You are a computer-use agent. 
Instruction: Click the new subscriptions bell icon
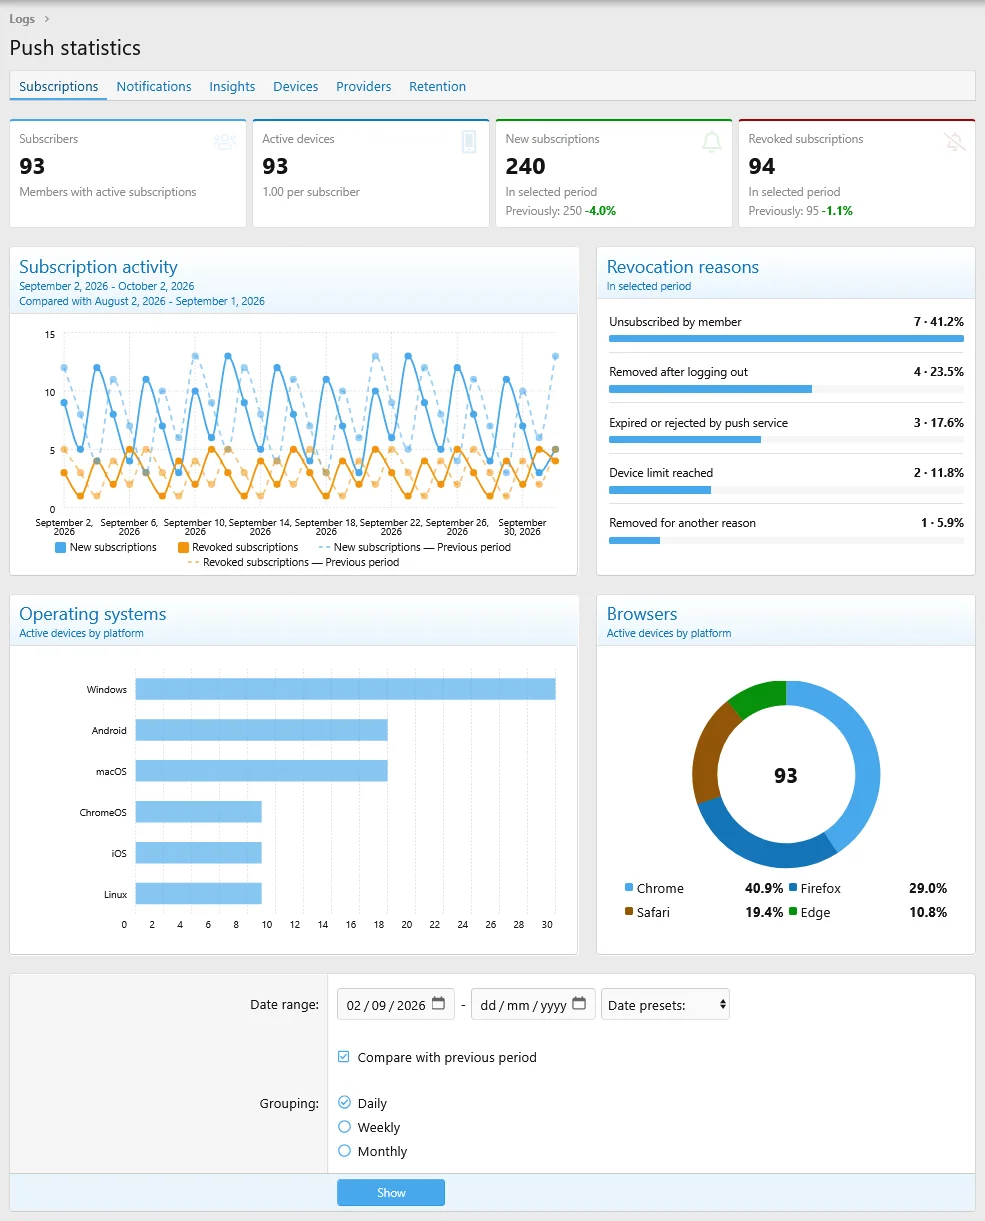point(712,142)
